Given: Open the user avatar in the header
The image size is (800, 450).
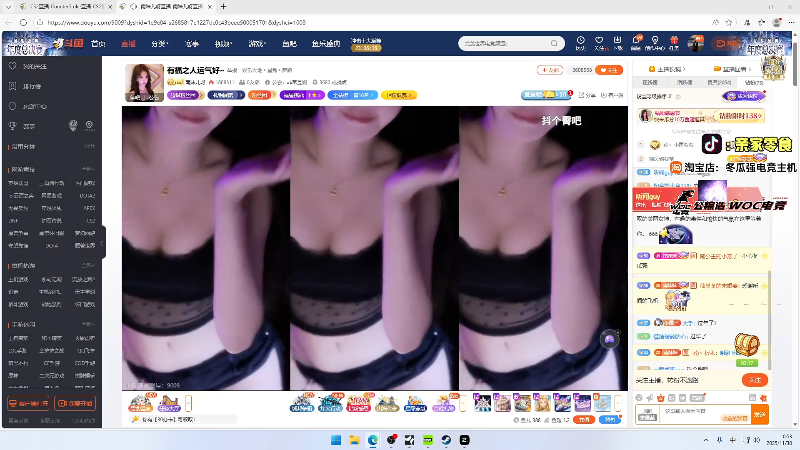Looking at the screenshot, I should 695,43.
